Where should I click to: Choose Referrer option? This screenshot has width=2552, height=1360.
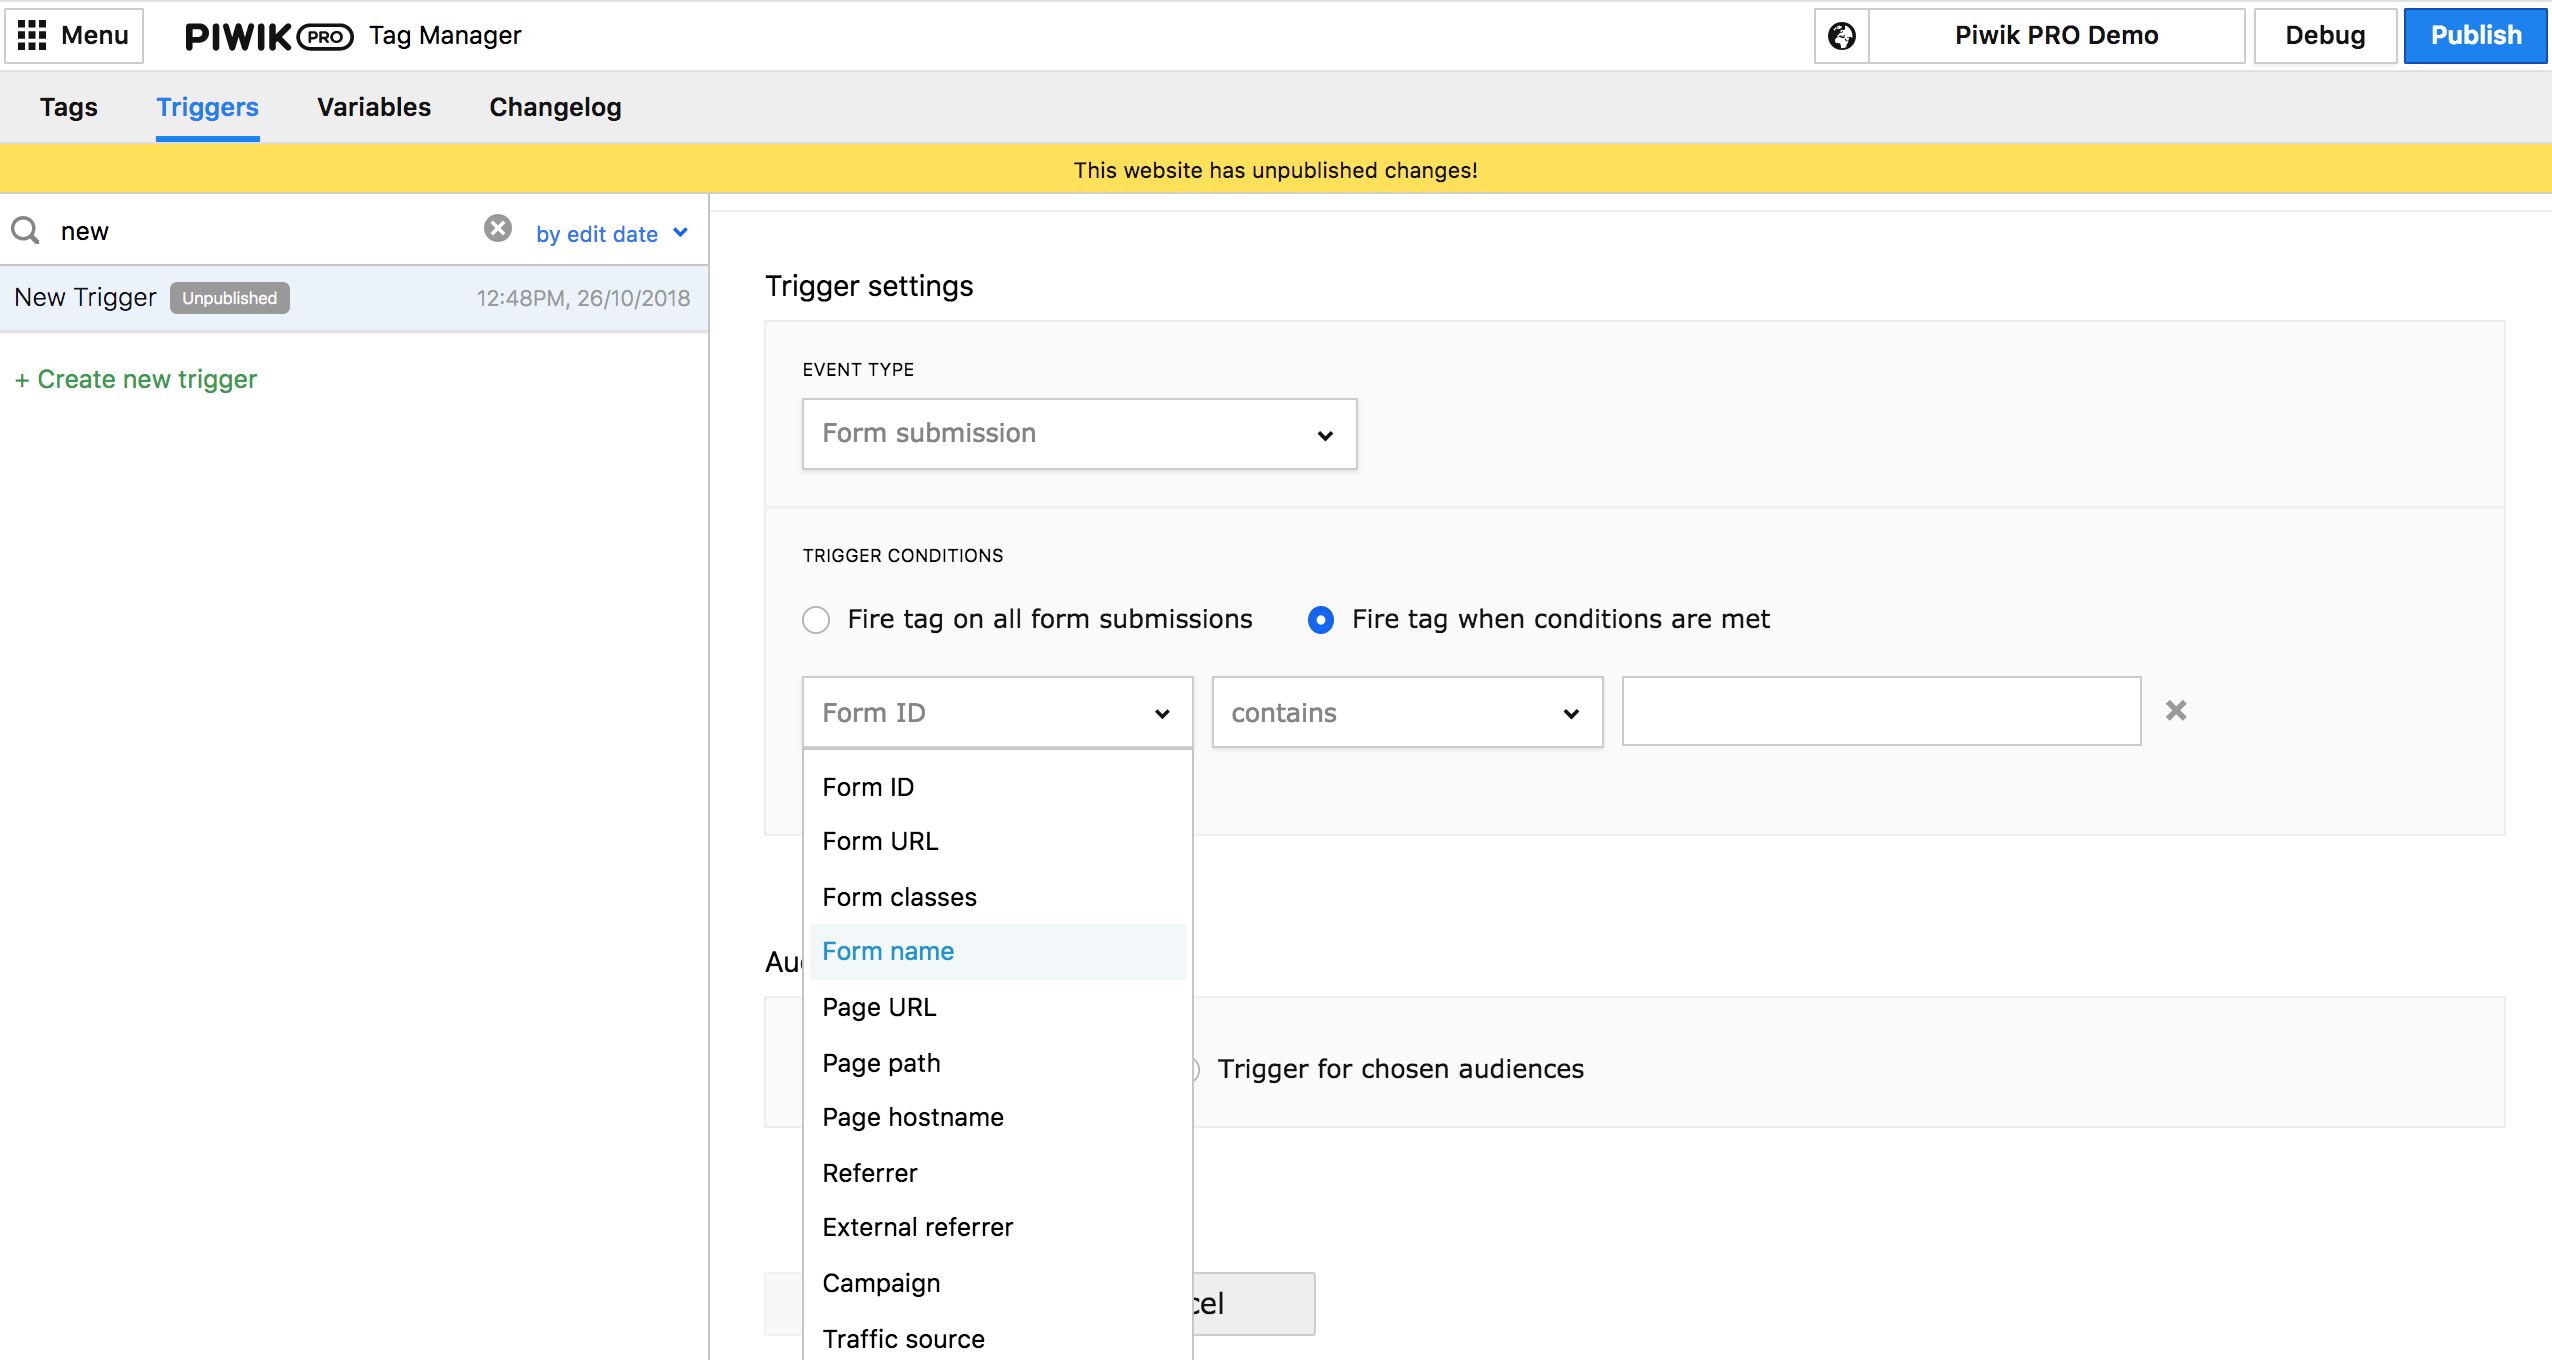pyautogui.click(x=997, y=1172)
